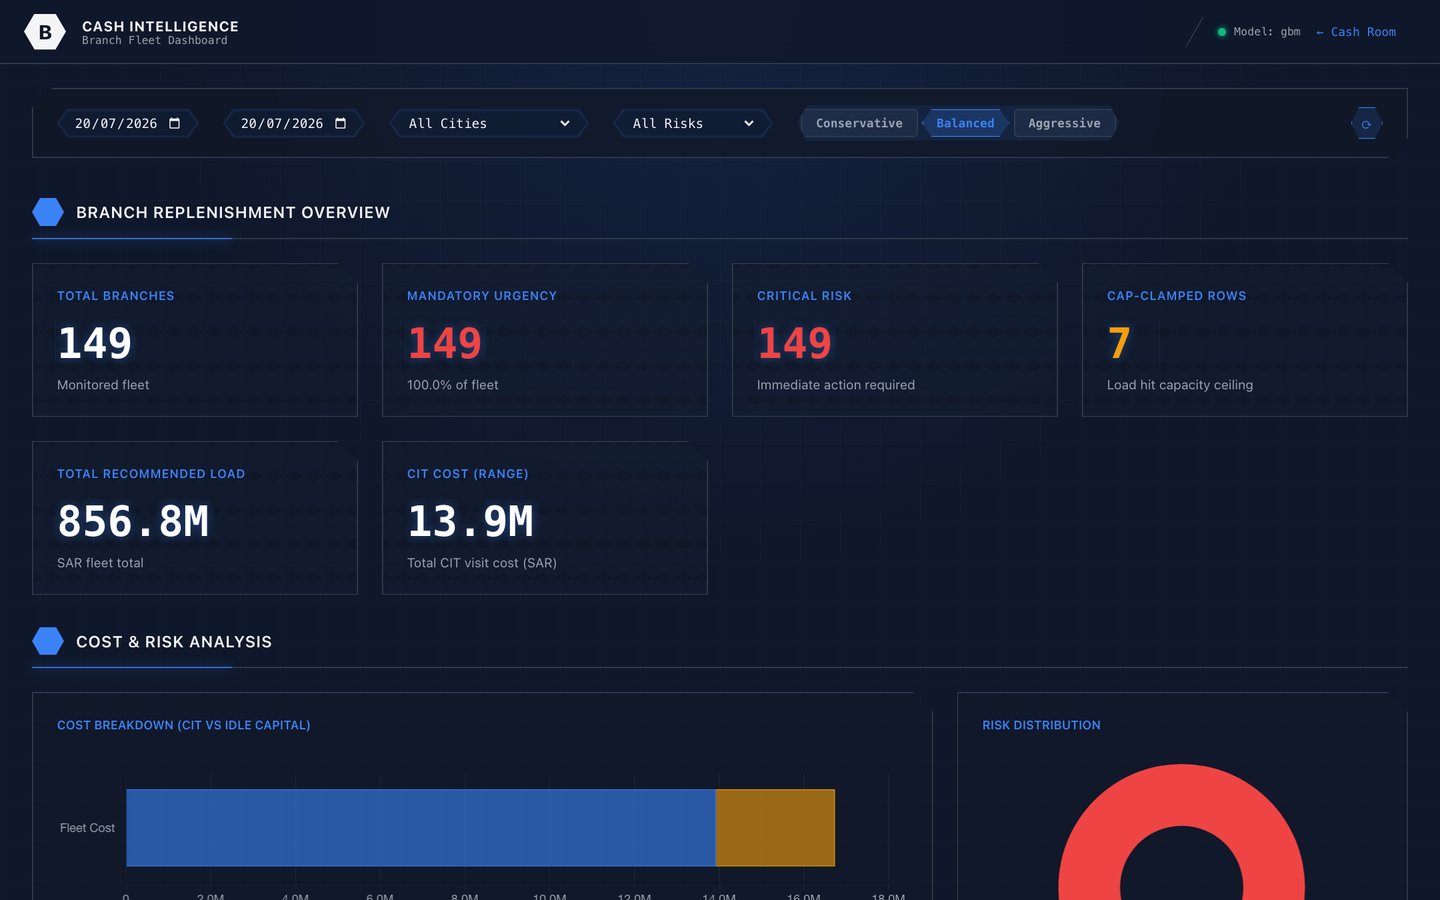Open calendar picker on first date field
Screen dimensions: 1440x900
[174, 123]
